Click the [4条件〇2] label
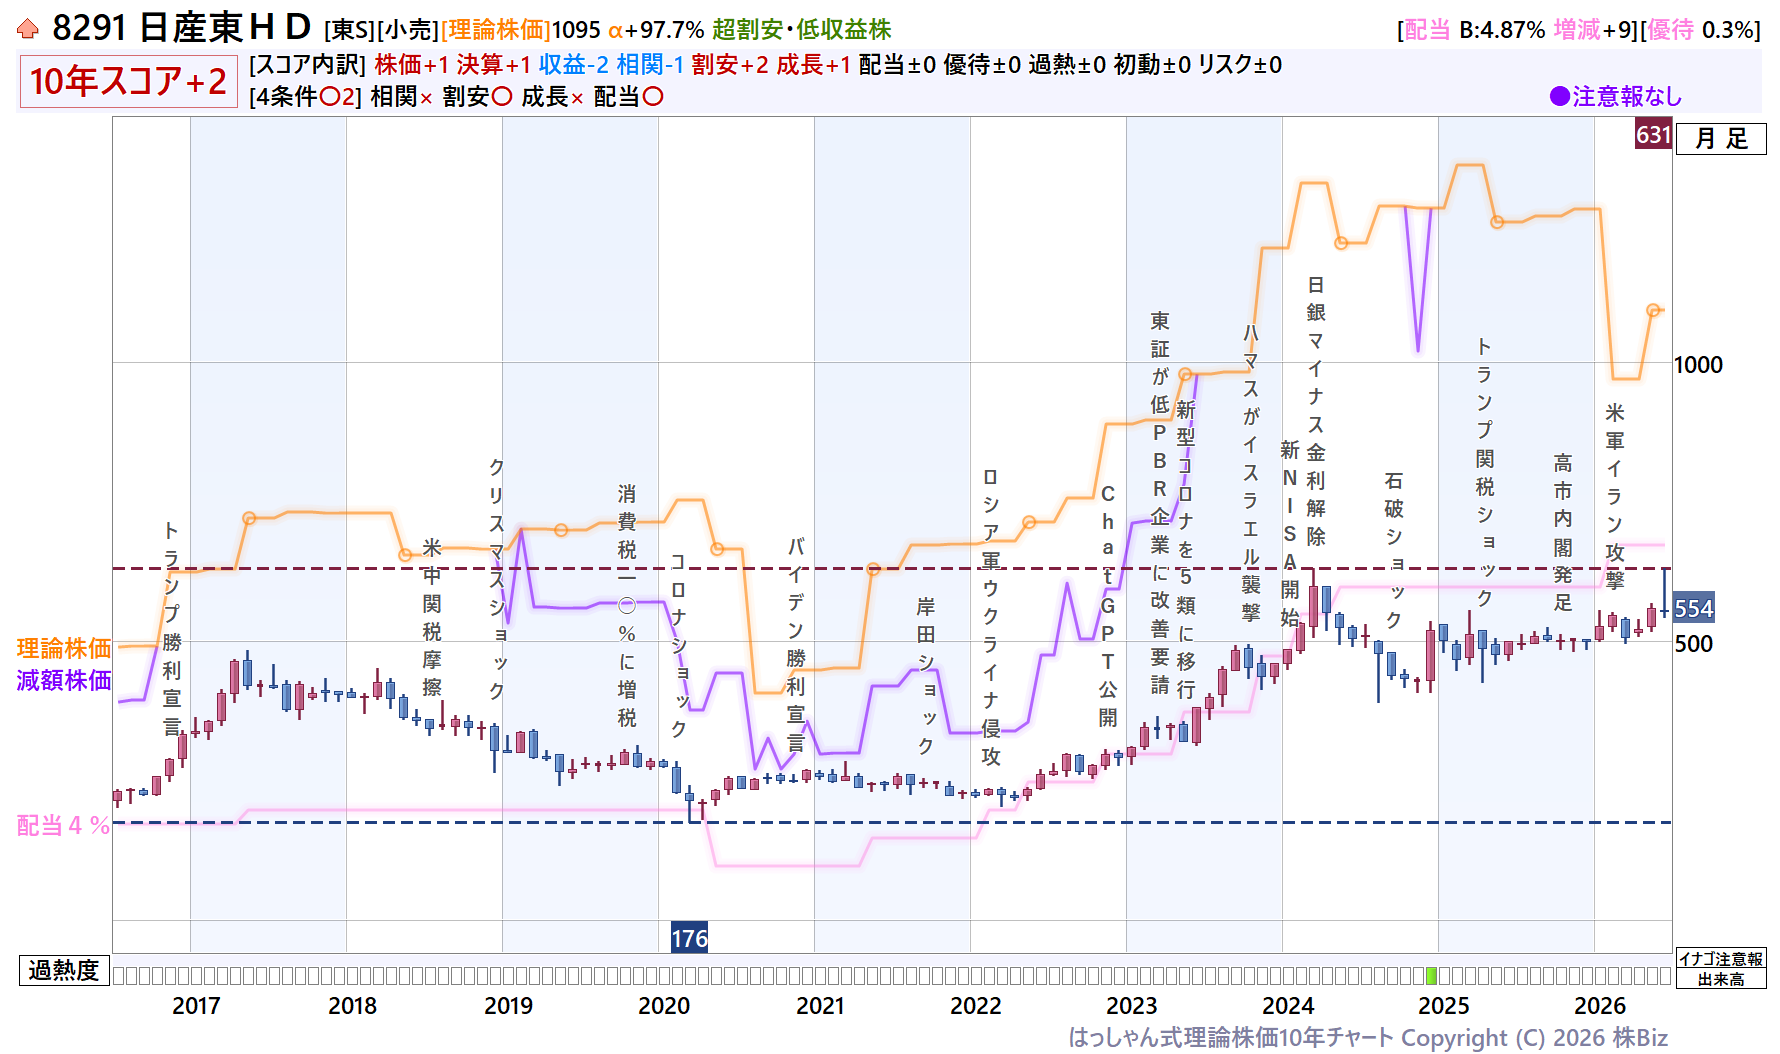This screenshot has height=1054, width=1780. [305, 97]
